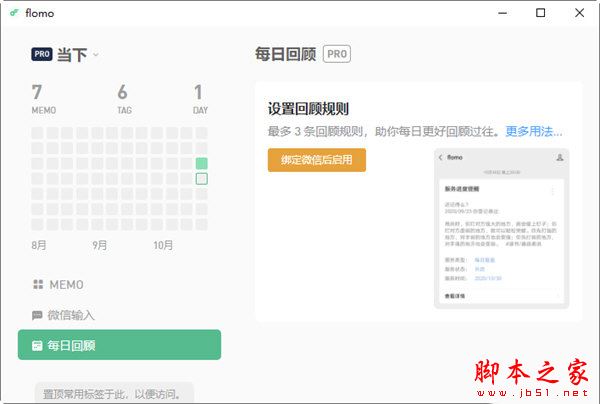
Task: Click the outlined PRO badge next to 每日回顾
Action: (337, 54)
